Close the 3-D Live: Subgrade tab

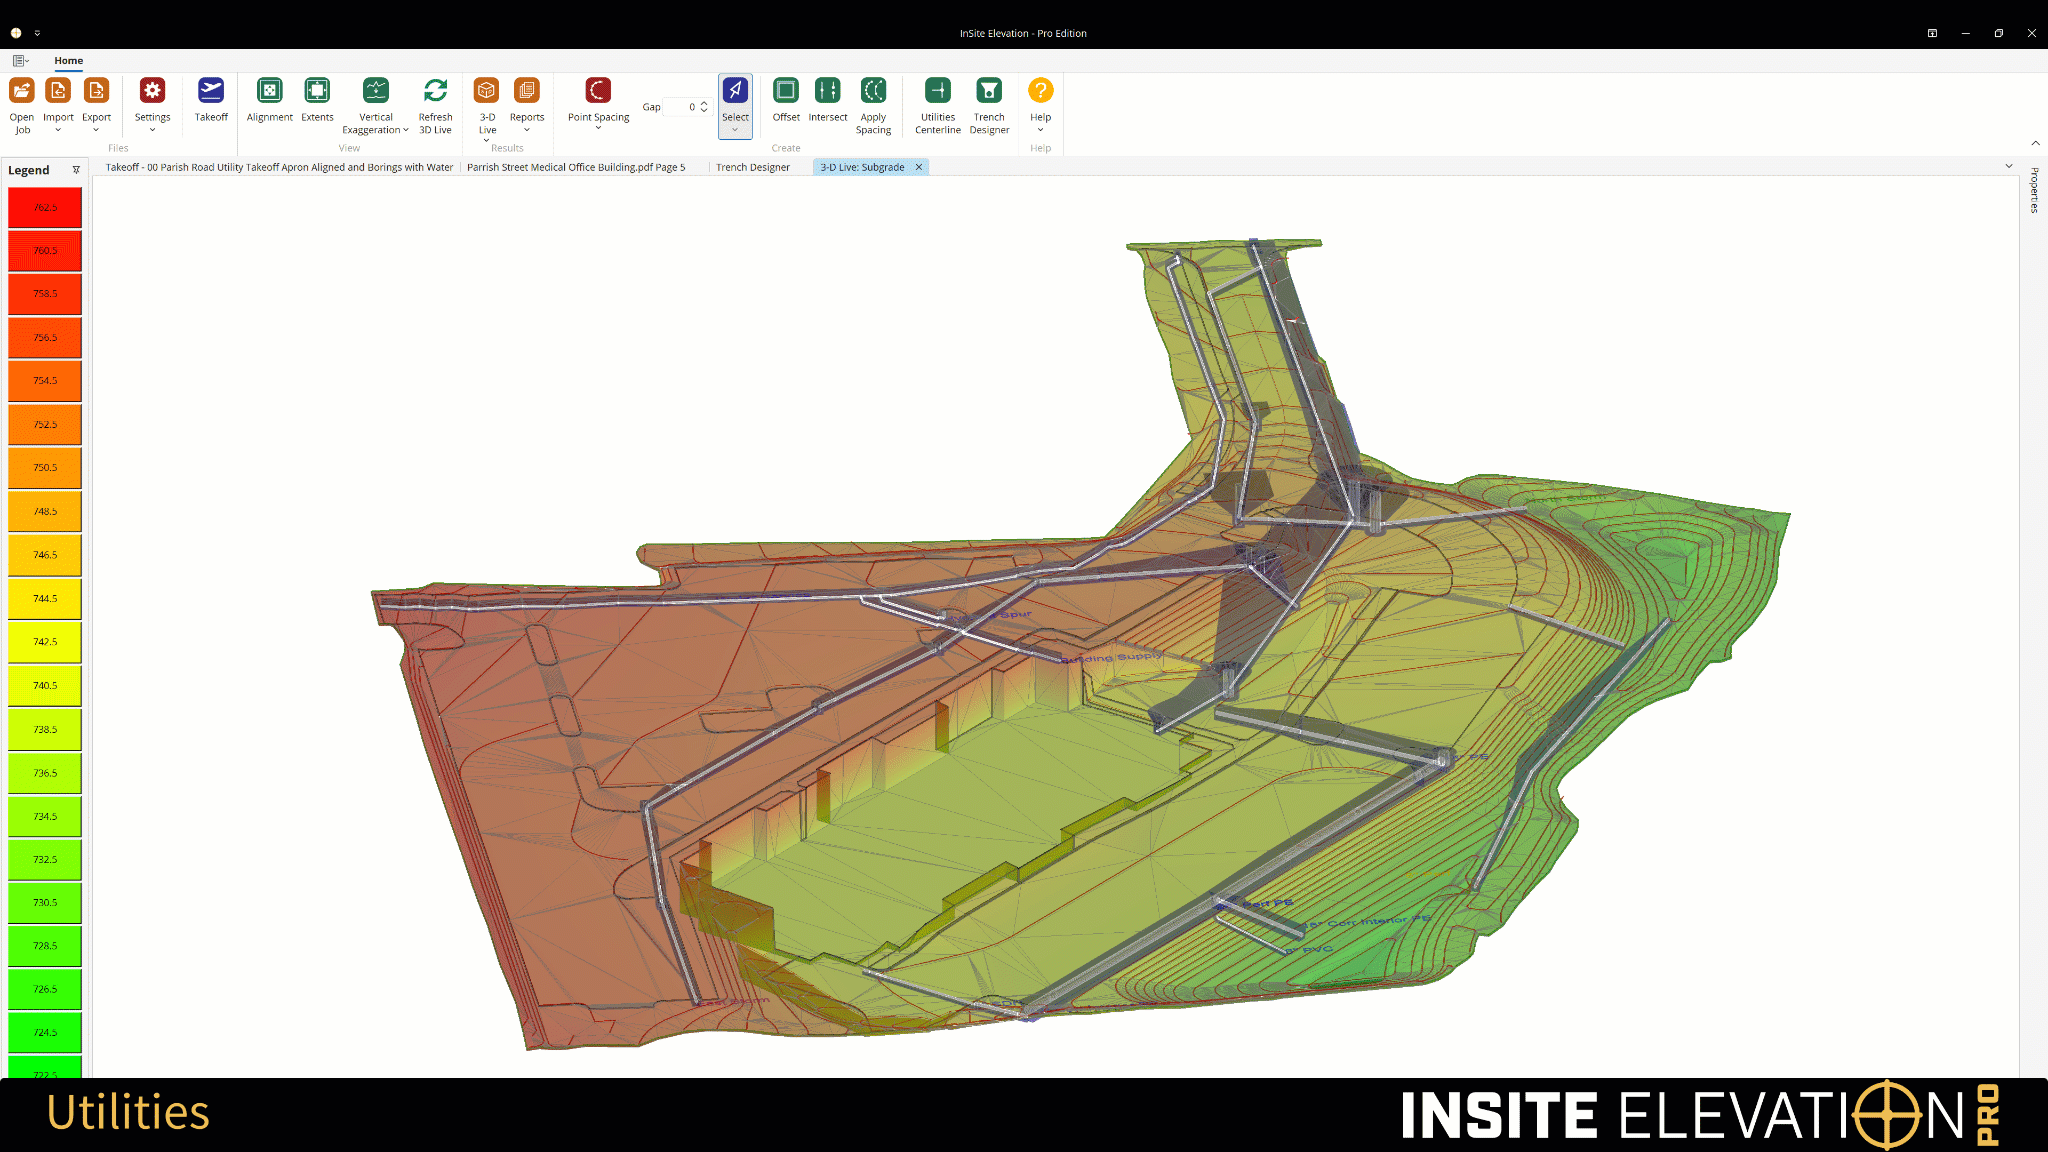[919, 167]
